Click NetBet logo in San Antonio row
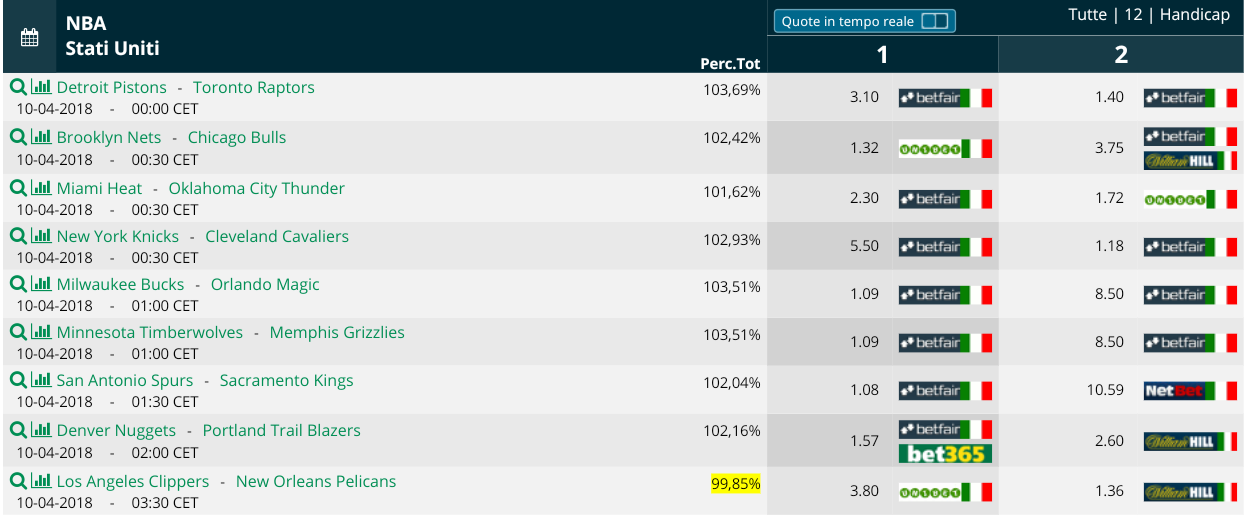 (1191, 391)
